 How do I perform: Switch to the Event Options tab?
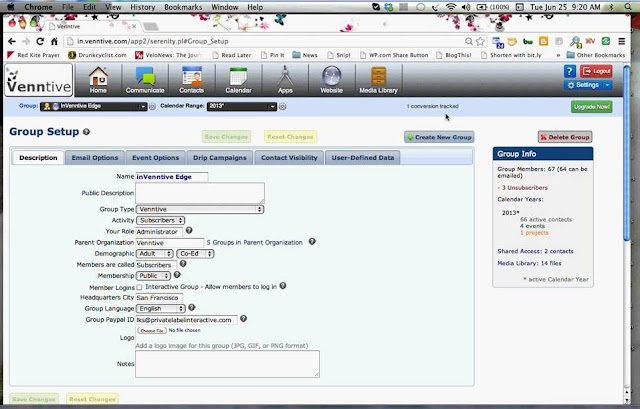tap(156, 158)
